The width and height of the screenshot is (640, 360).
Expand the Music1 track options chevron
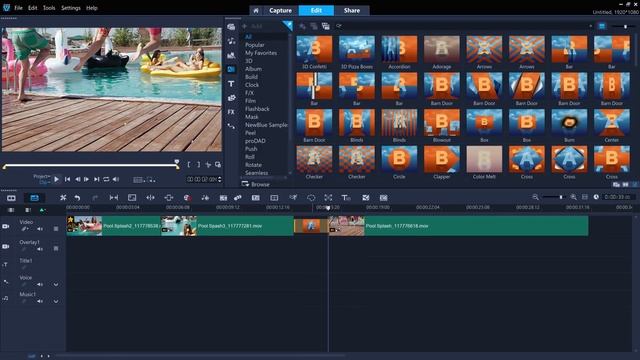tap(56, 301)
